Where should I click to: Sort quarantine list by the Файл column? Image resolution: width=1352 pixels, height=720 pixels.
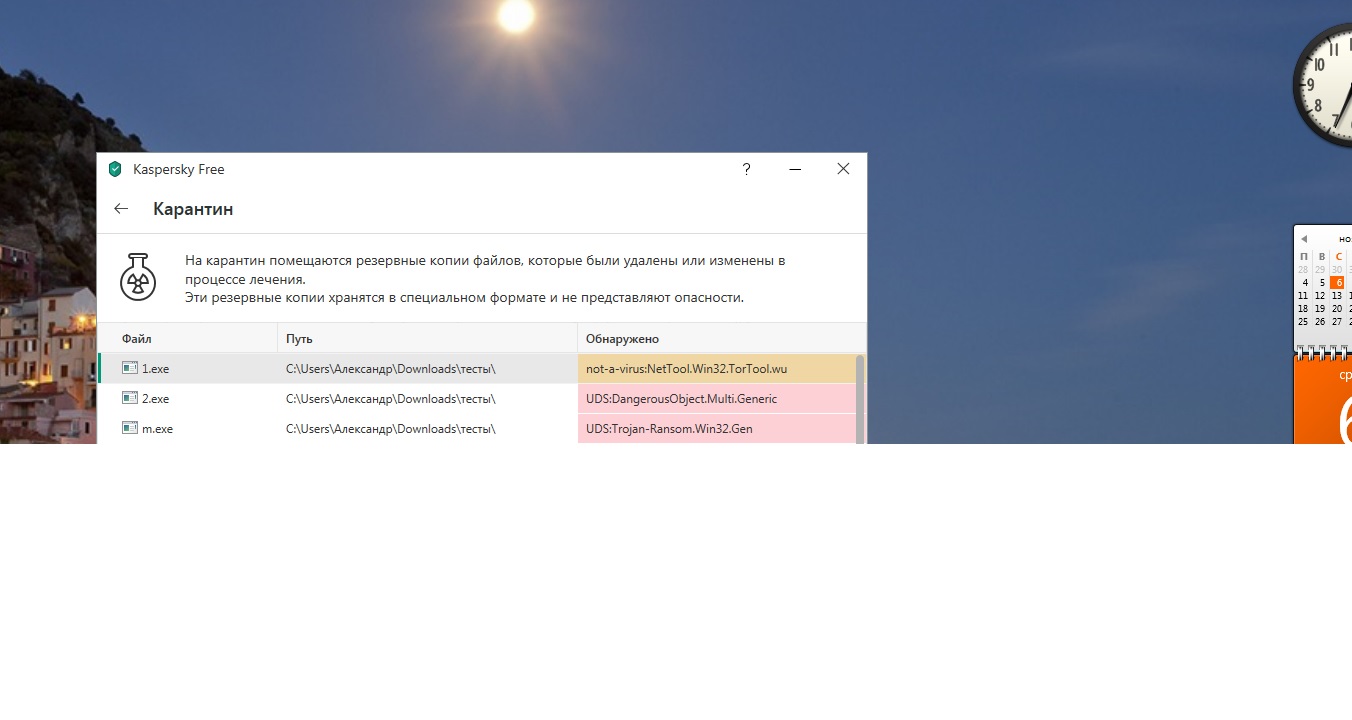[188, 338]
